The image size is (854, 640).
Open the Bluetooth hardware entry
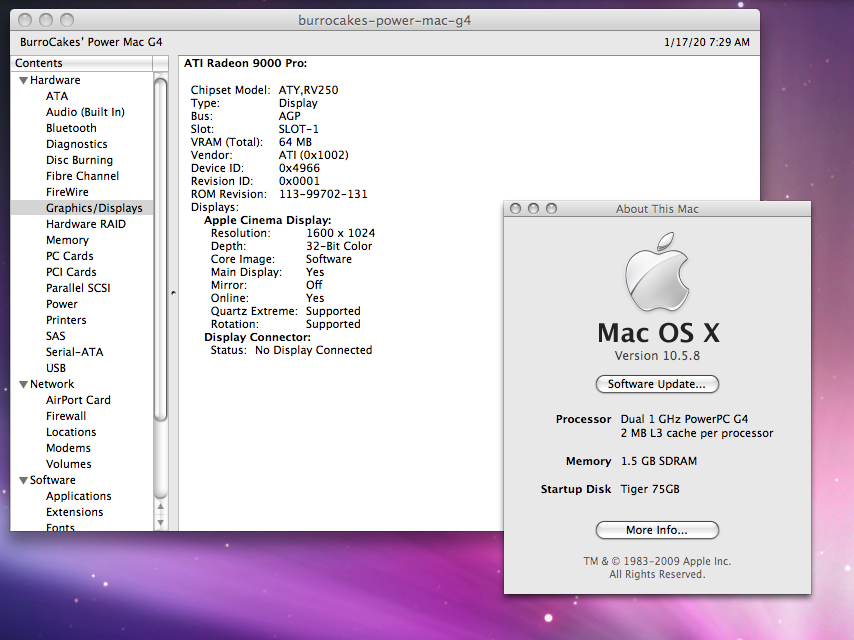tap(71, 128)
